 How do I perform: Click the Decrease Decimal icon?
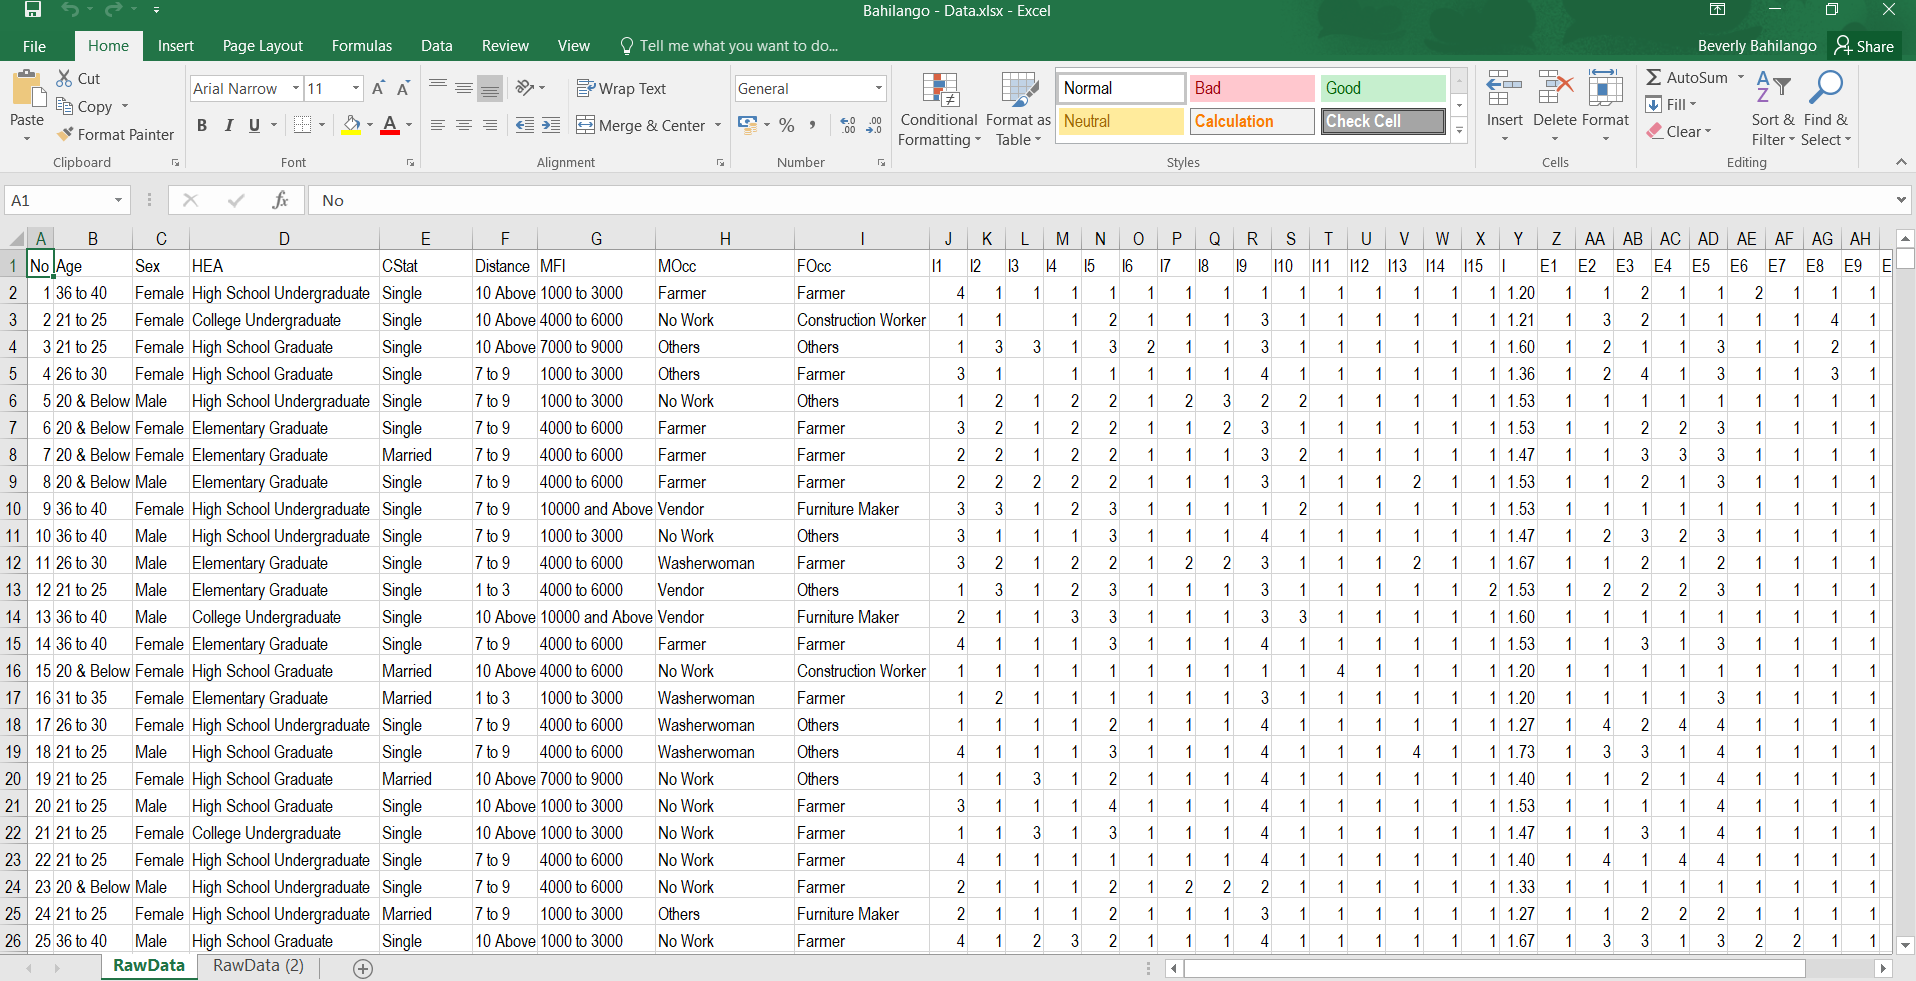point(874,125)
